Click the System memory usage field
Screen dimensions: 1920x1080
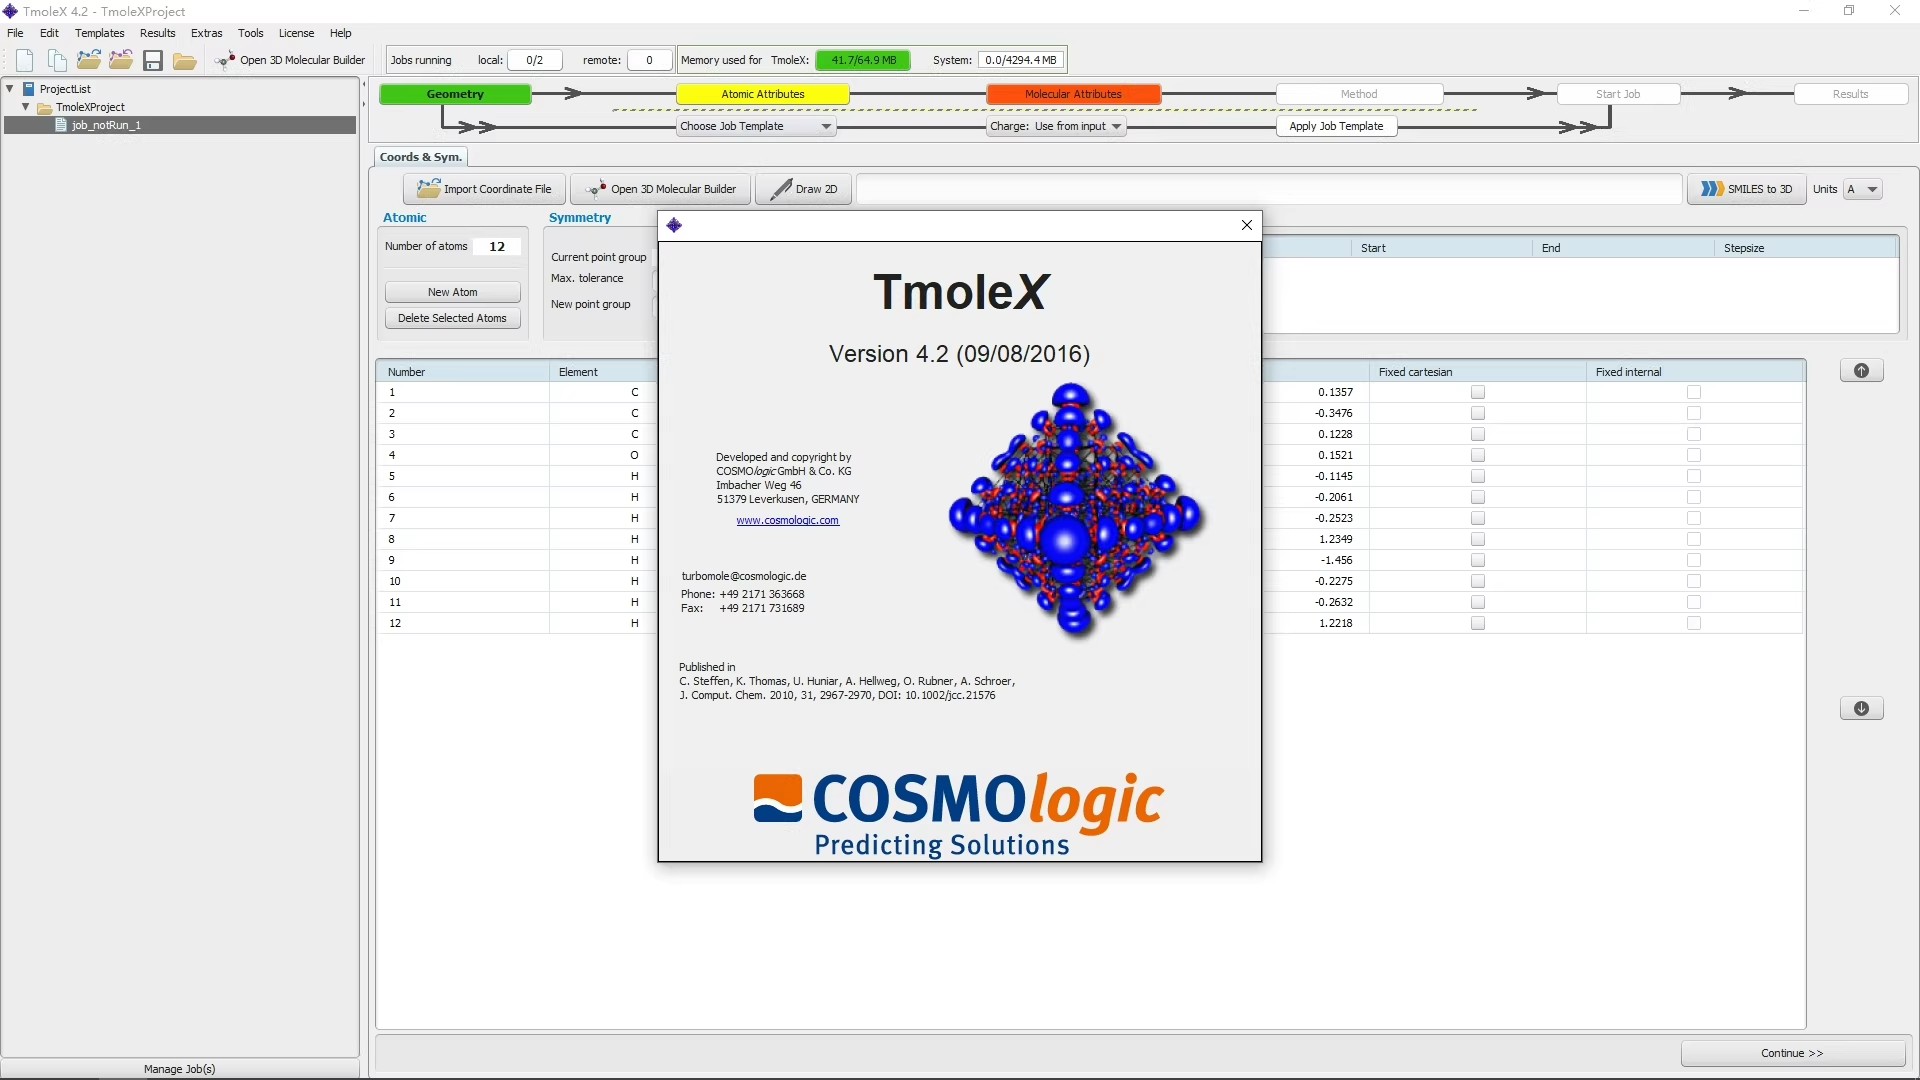coord(1020,60)
